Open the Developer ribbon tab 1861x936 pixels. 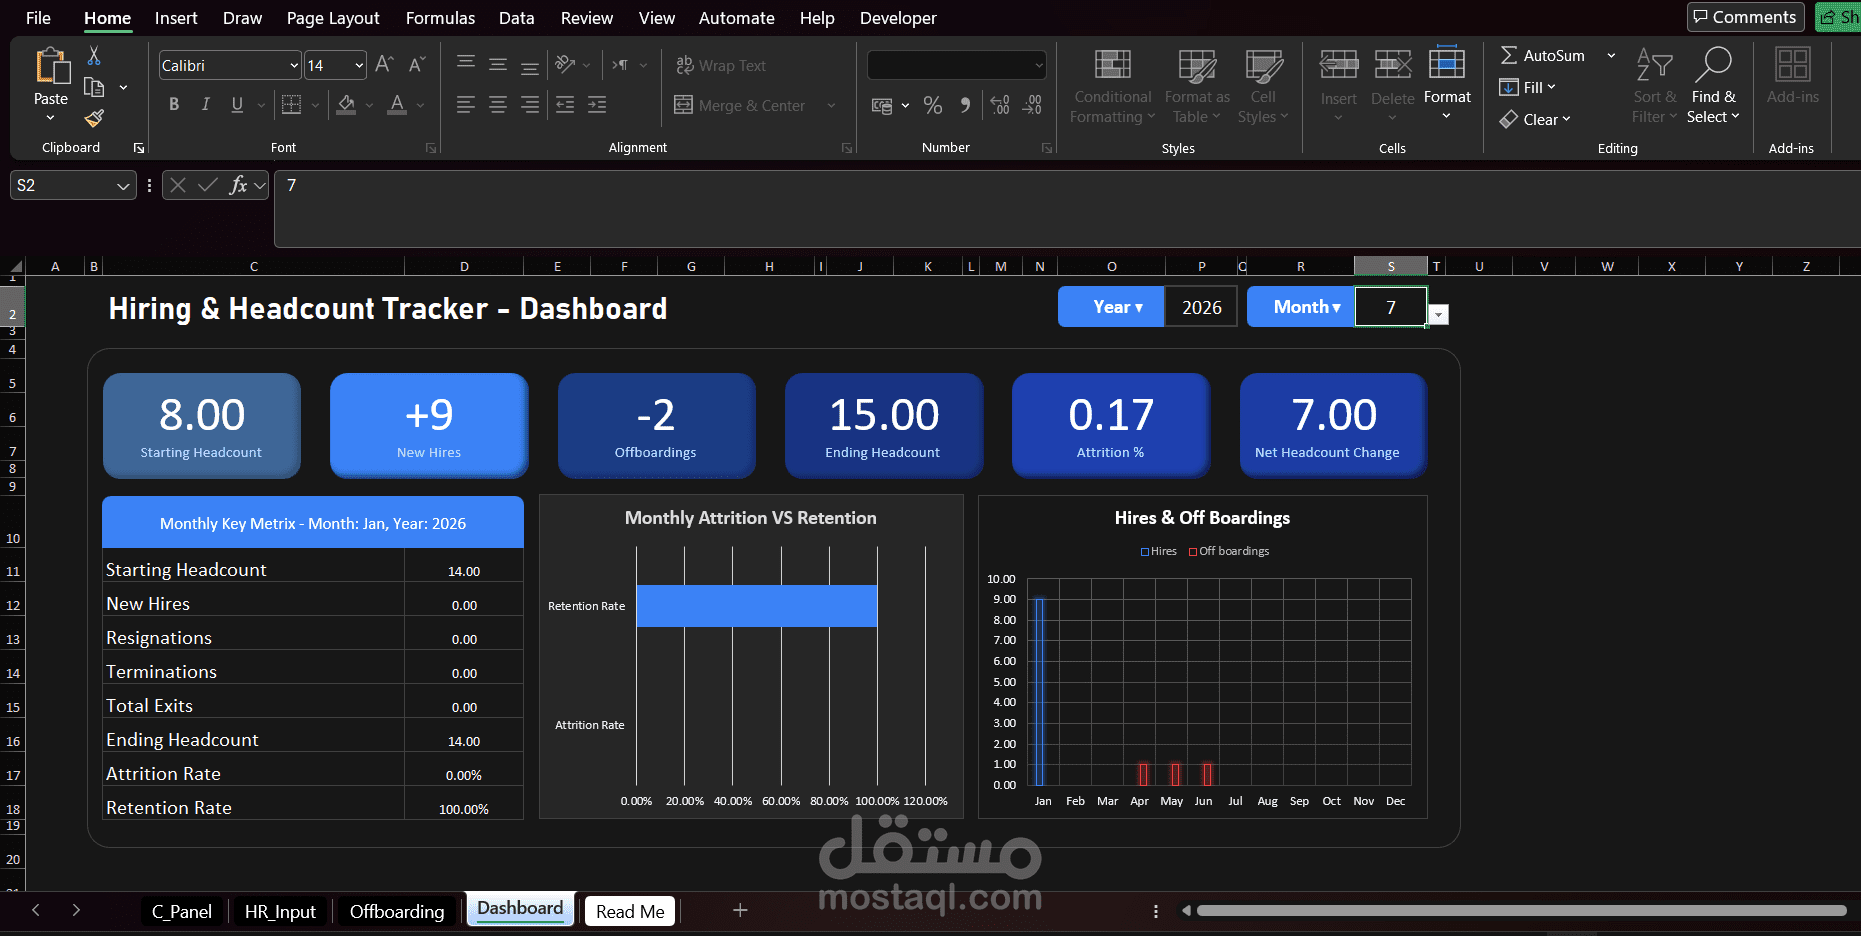(x=897, y=18)
